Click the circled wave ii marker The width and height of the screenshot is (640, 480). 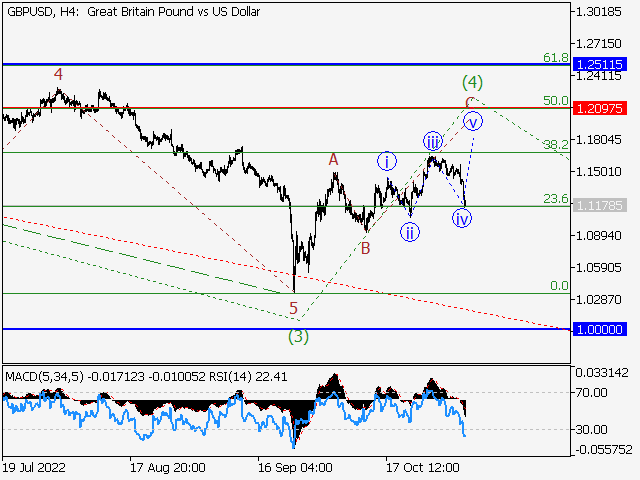410,233
